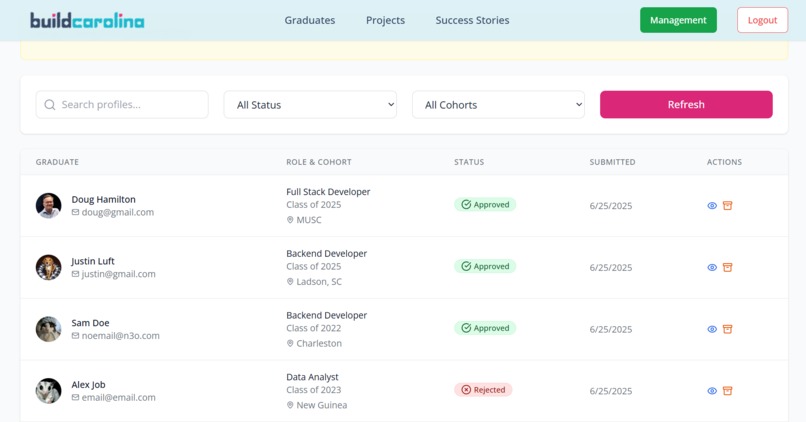The height and width of the screenshot is (422, 806).
Task: Click the envelope icon beside email@email.com
Action: coord(76,397)
